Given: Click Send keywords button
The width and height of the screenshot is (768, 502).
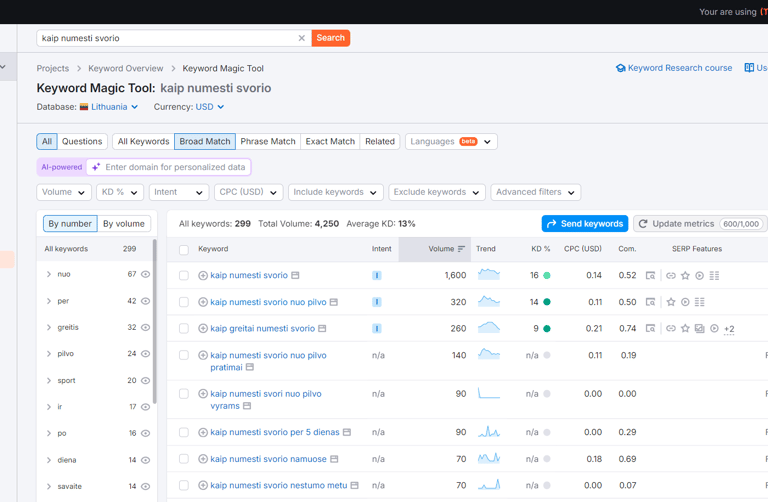Looking at the screenshot, I should (585, 224).
